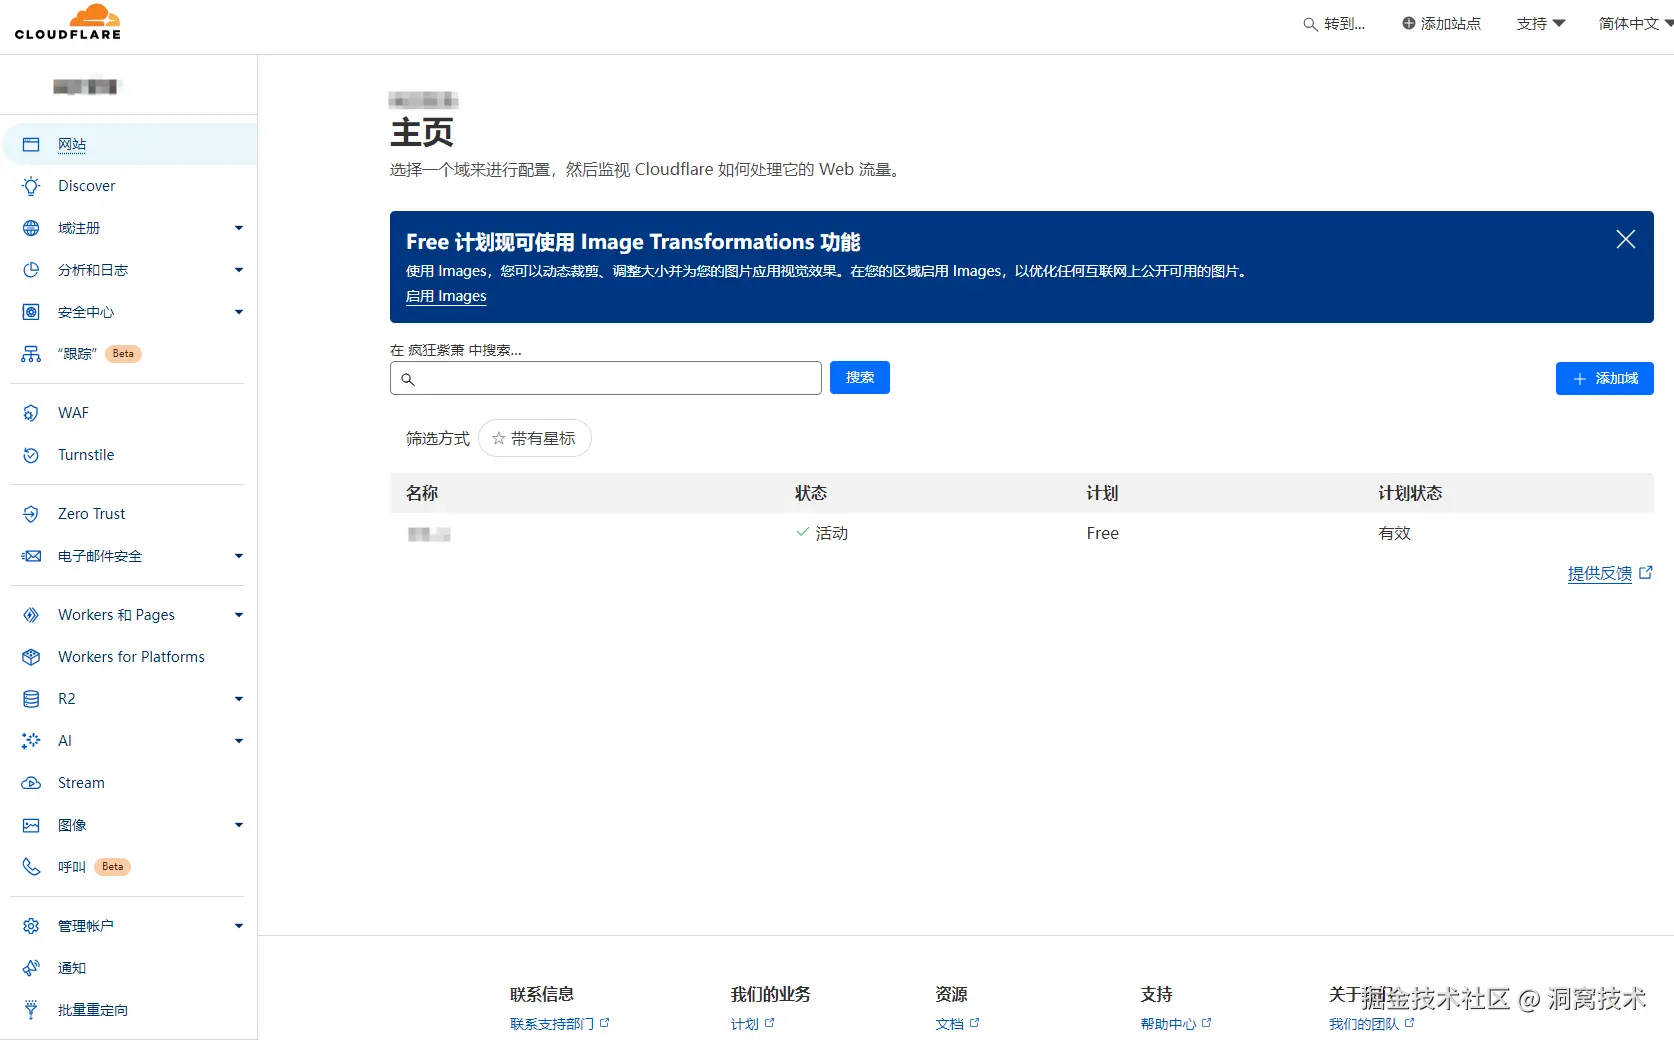
Task: Open the 联系支持部门 footer link
Action: (x=560, y=1024)
